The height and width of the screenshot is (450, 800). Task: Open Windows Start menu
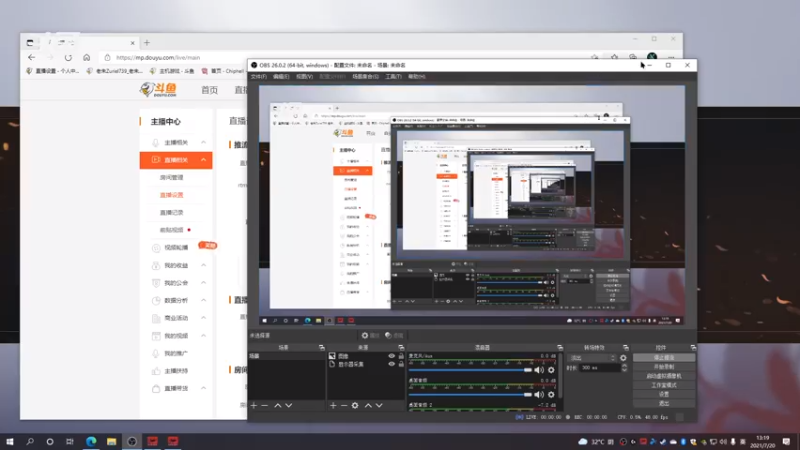pos(10,441)
